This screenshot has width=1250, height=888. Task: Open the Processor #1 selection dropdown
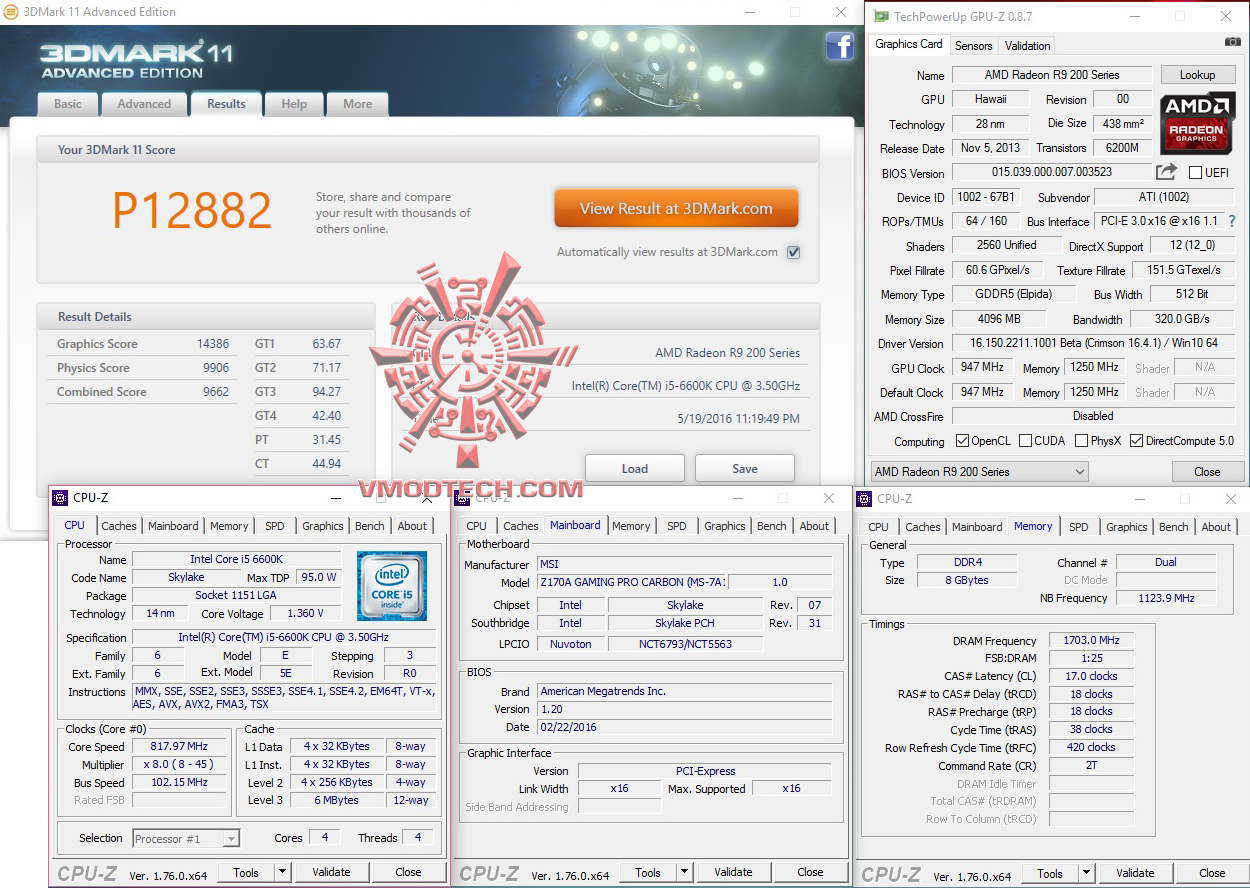[185, 839]
